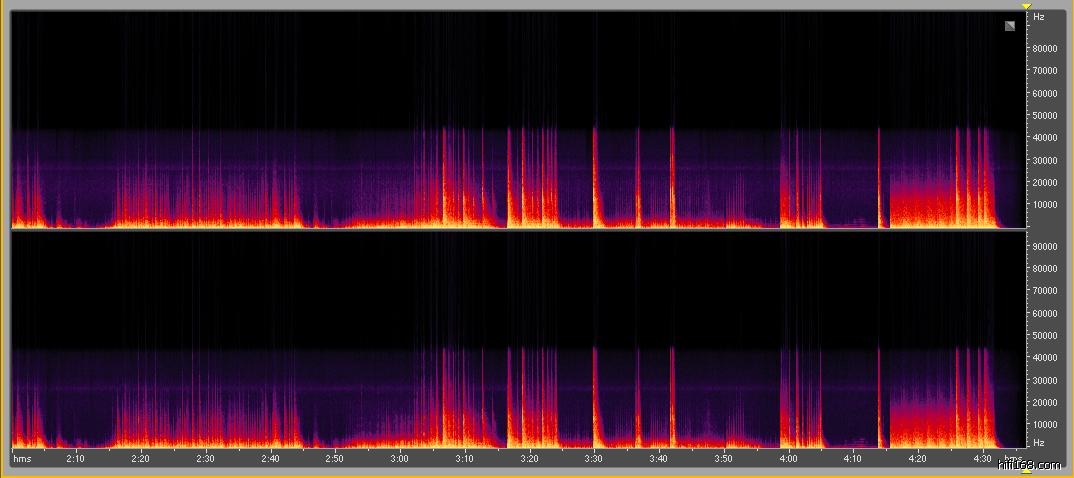Click the 3:00 mark on the time ruler
The height and width of the screenshot is (478, 1074).
pyautogui.click(x=399, y=458)
